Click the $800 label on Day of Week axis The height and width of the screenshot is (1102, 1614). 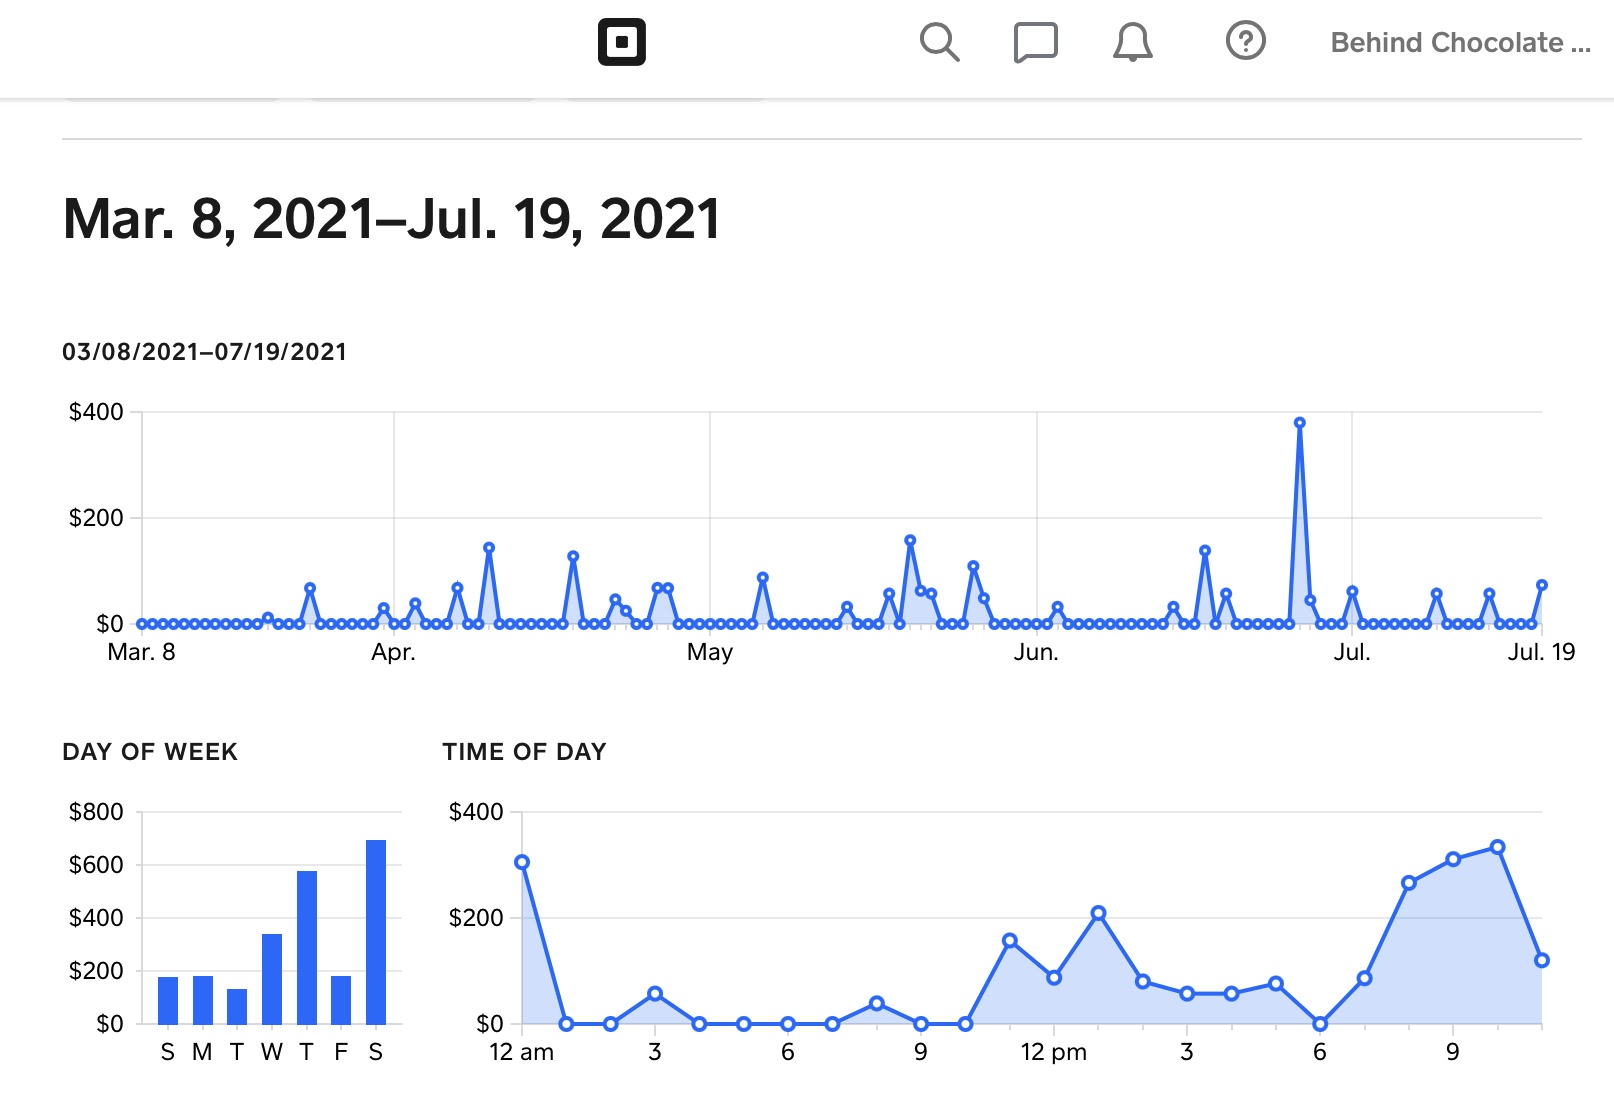96,812
